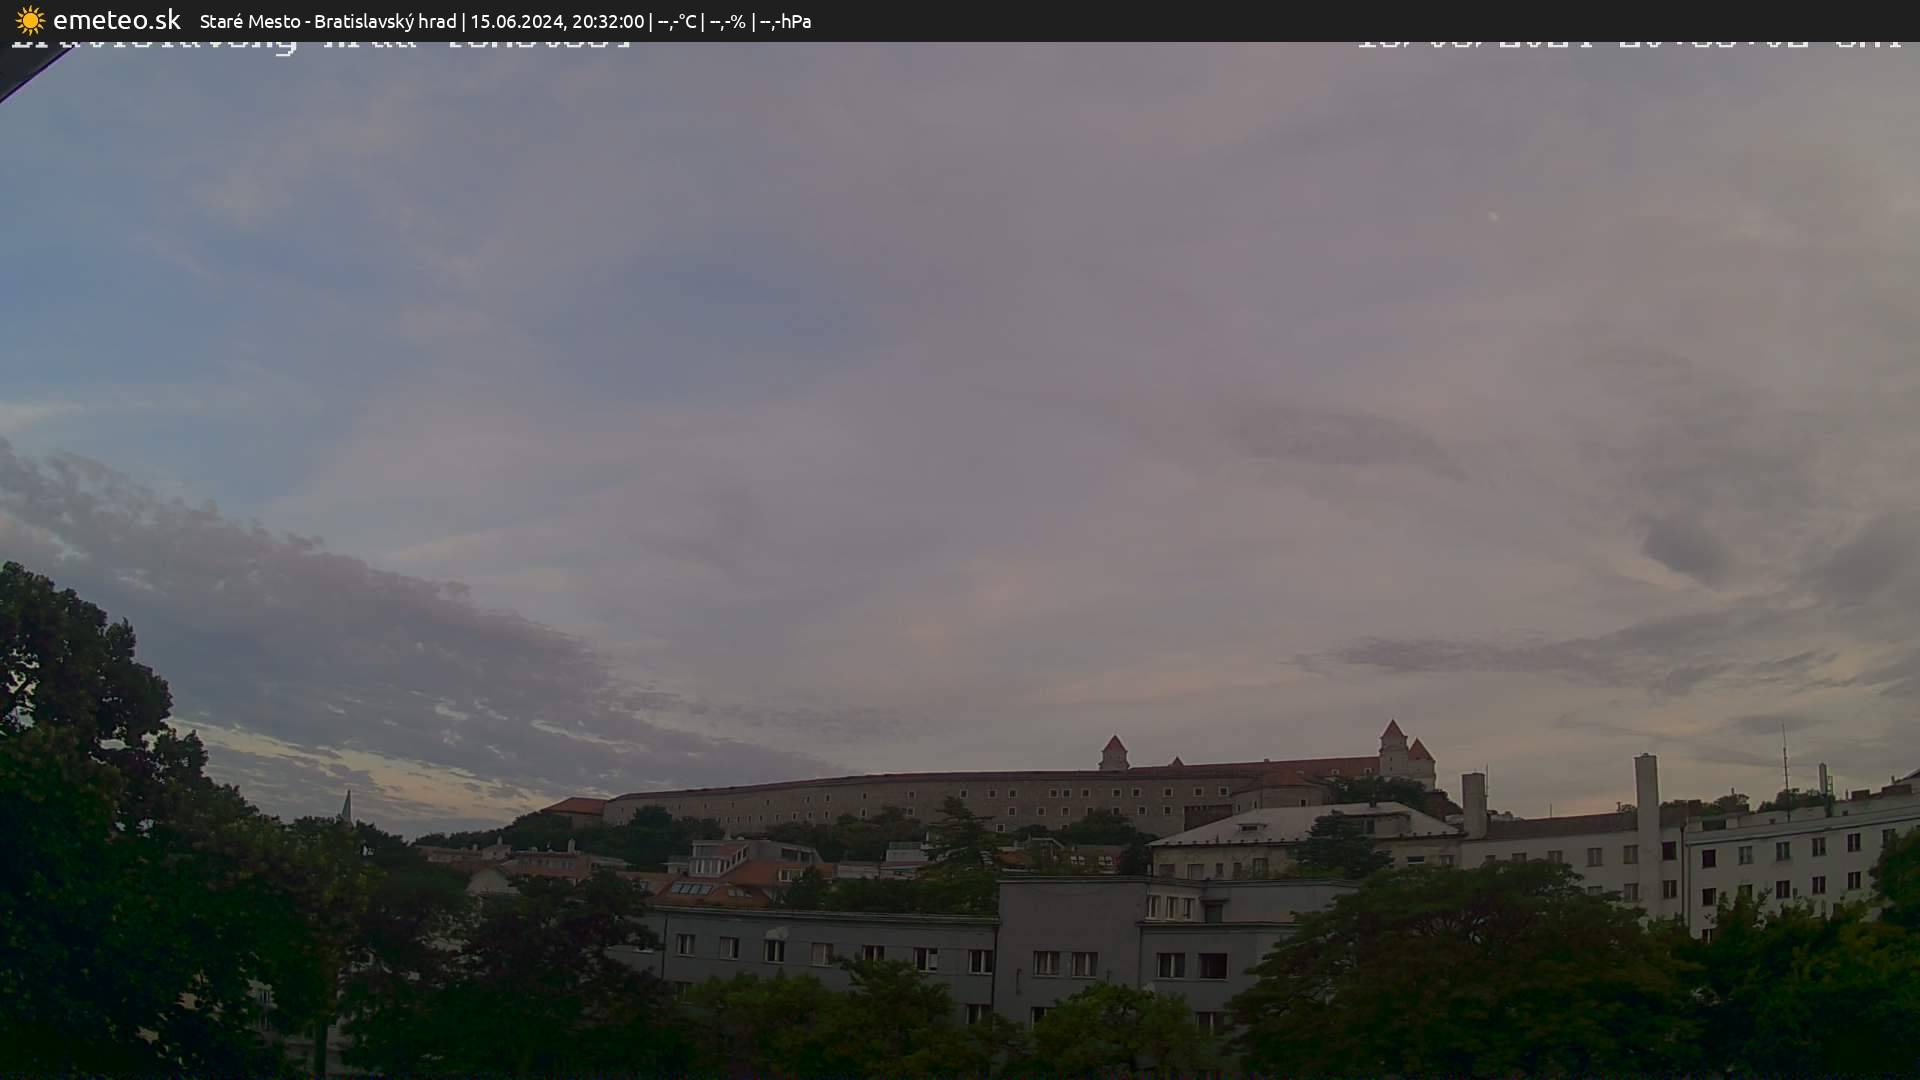Click the left castle tower with red roof
This screenshot has width=1920, height=1080.
[1113, 752]
